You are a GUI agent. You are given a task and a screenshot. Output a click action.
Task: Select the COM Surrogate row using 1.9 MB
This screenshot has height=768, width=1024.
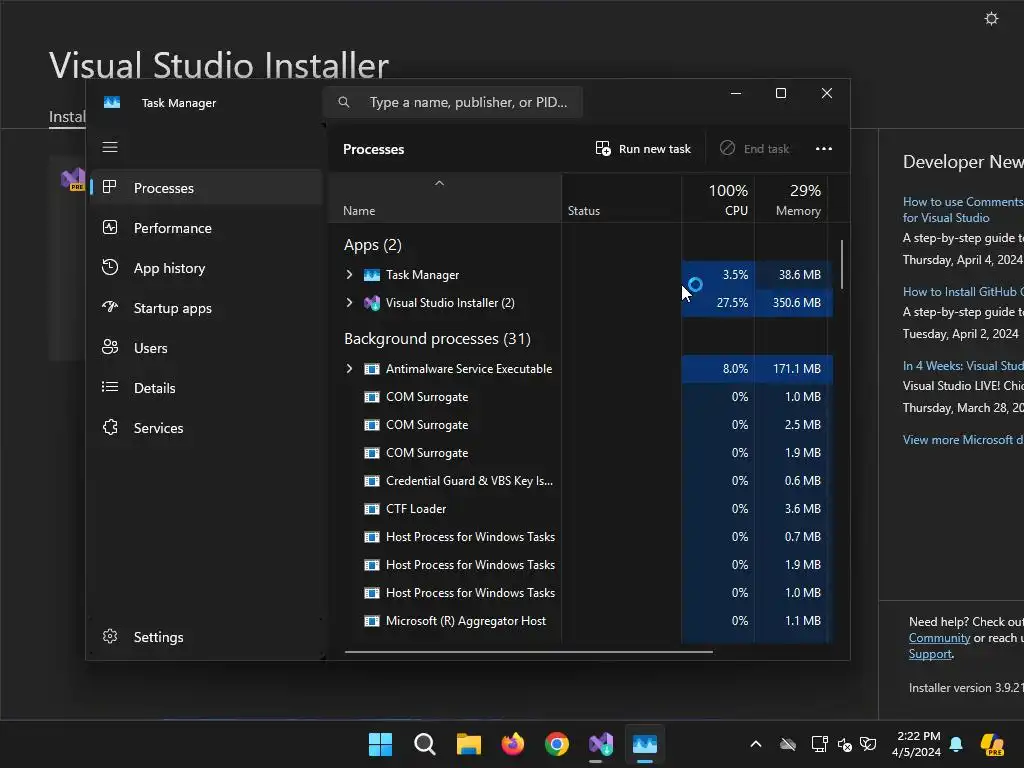[581, 453]
